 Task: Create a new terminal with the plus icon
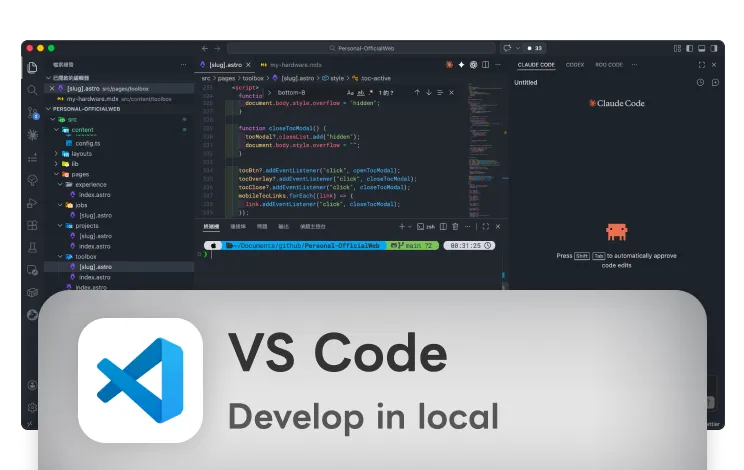click(402, 227)
